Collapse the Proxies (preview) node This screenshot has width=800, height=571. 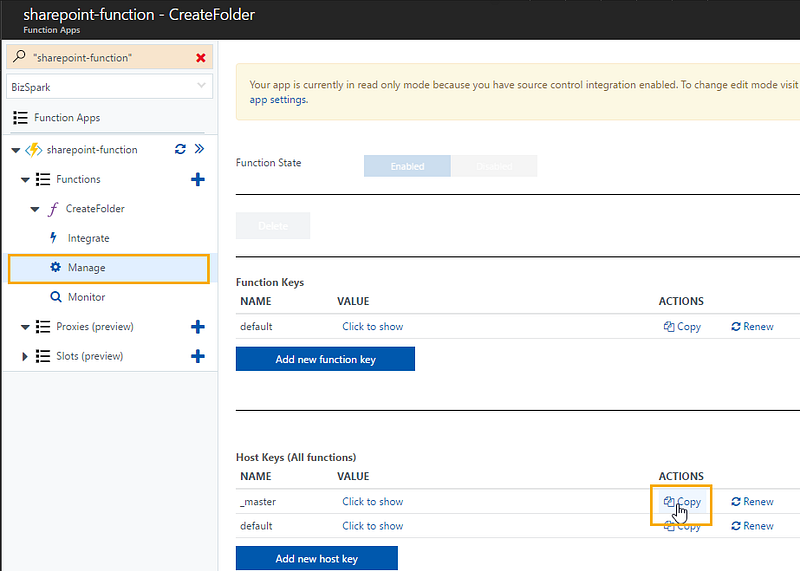coord(25,327)
